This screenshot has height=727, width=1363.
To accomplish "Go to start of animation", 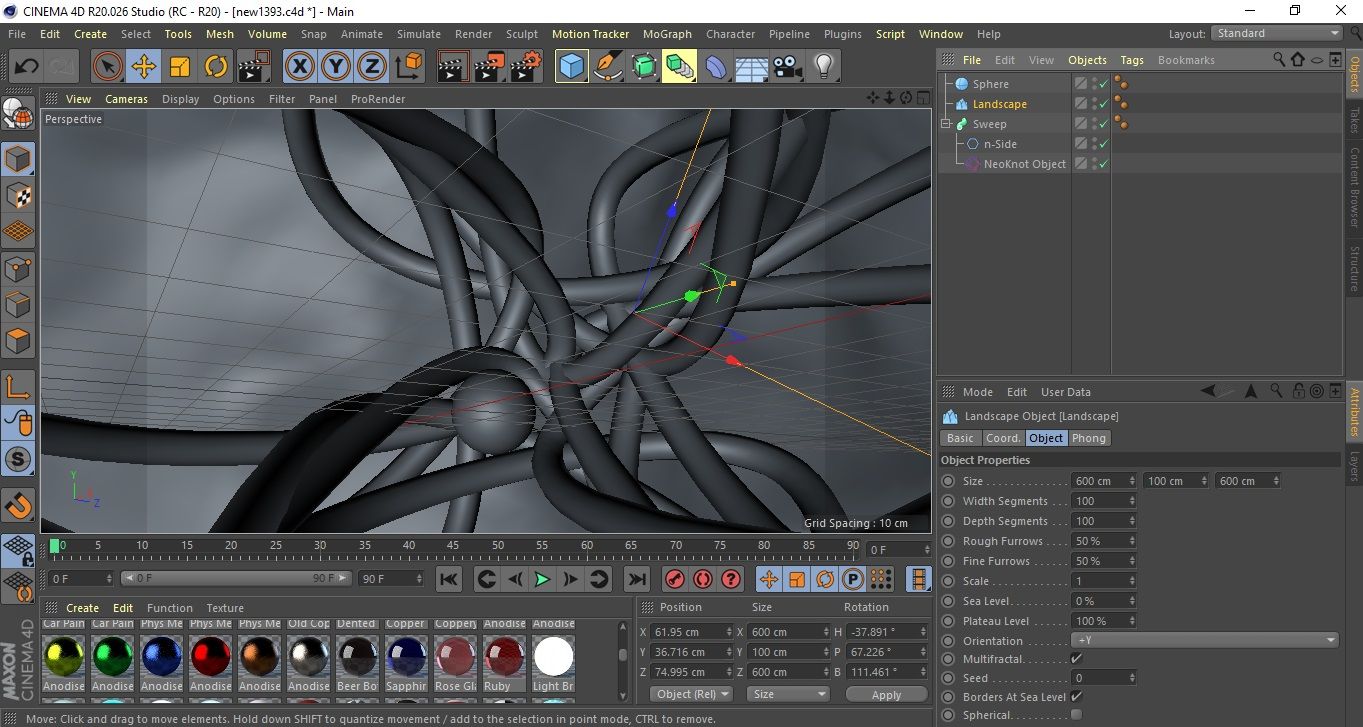I will pos(449,579).
